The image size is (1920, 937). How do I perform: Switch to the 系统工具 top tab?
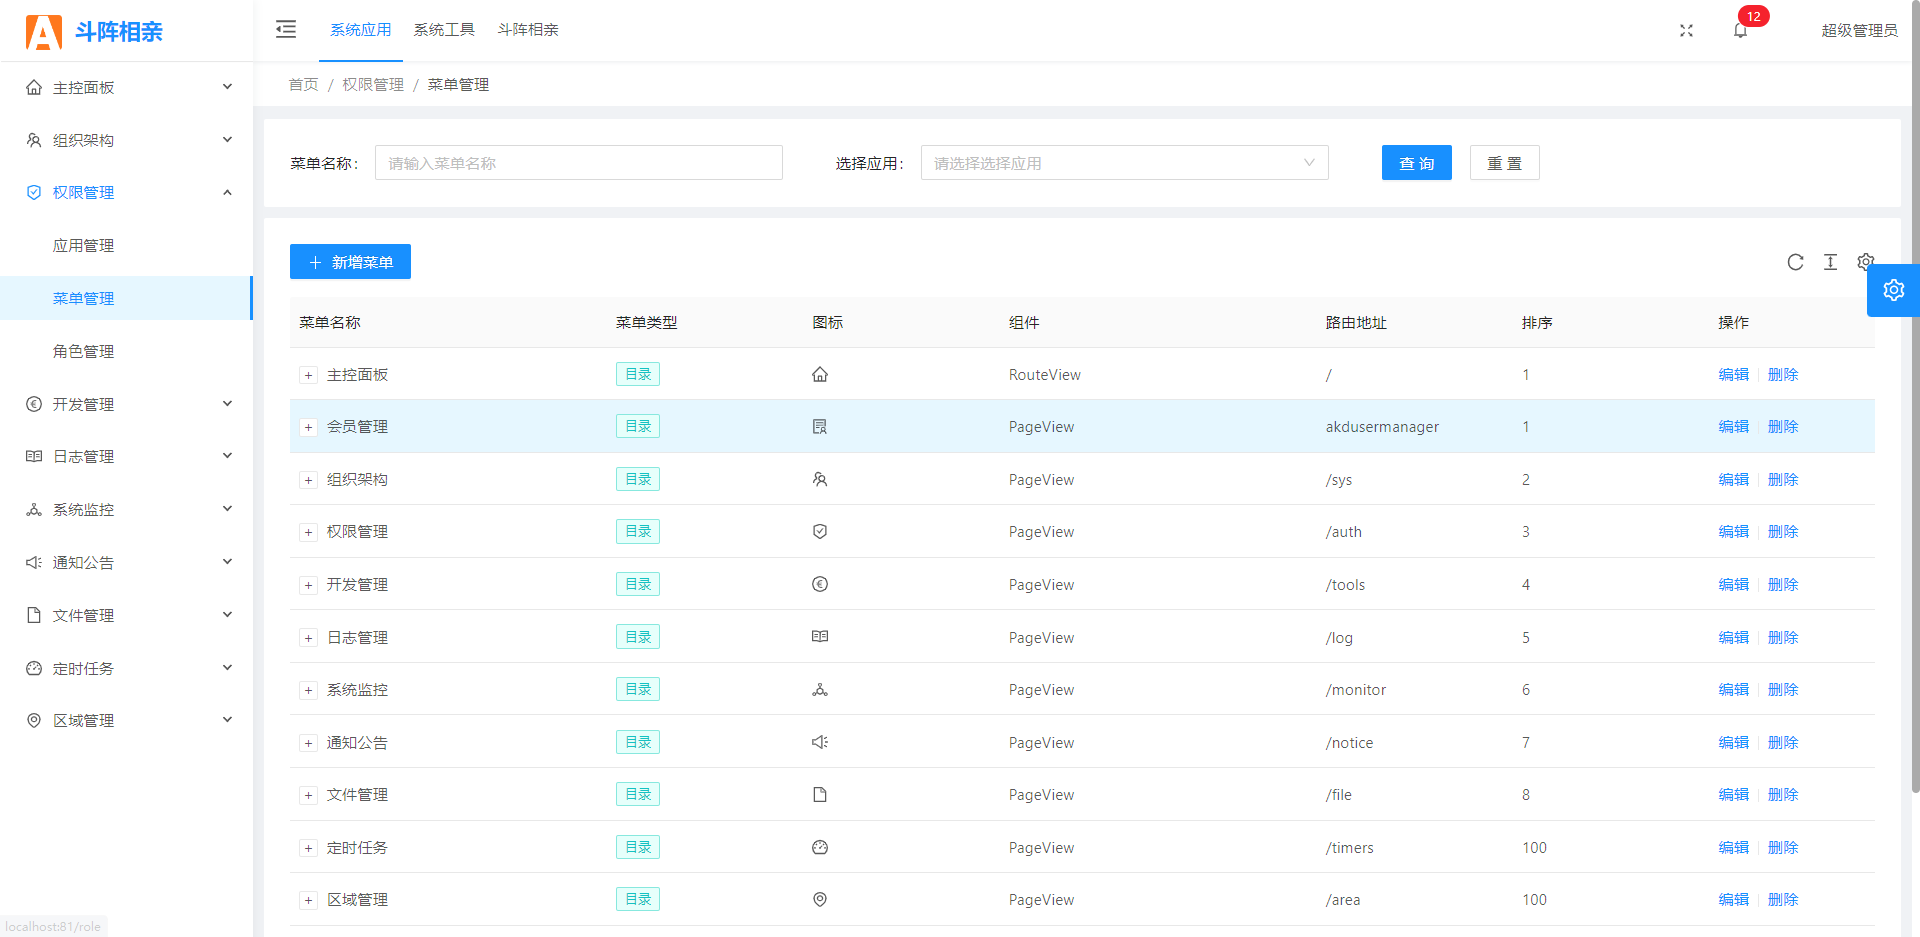(x=444, y=30)
